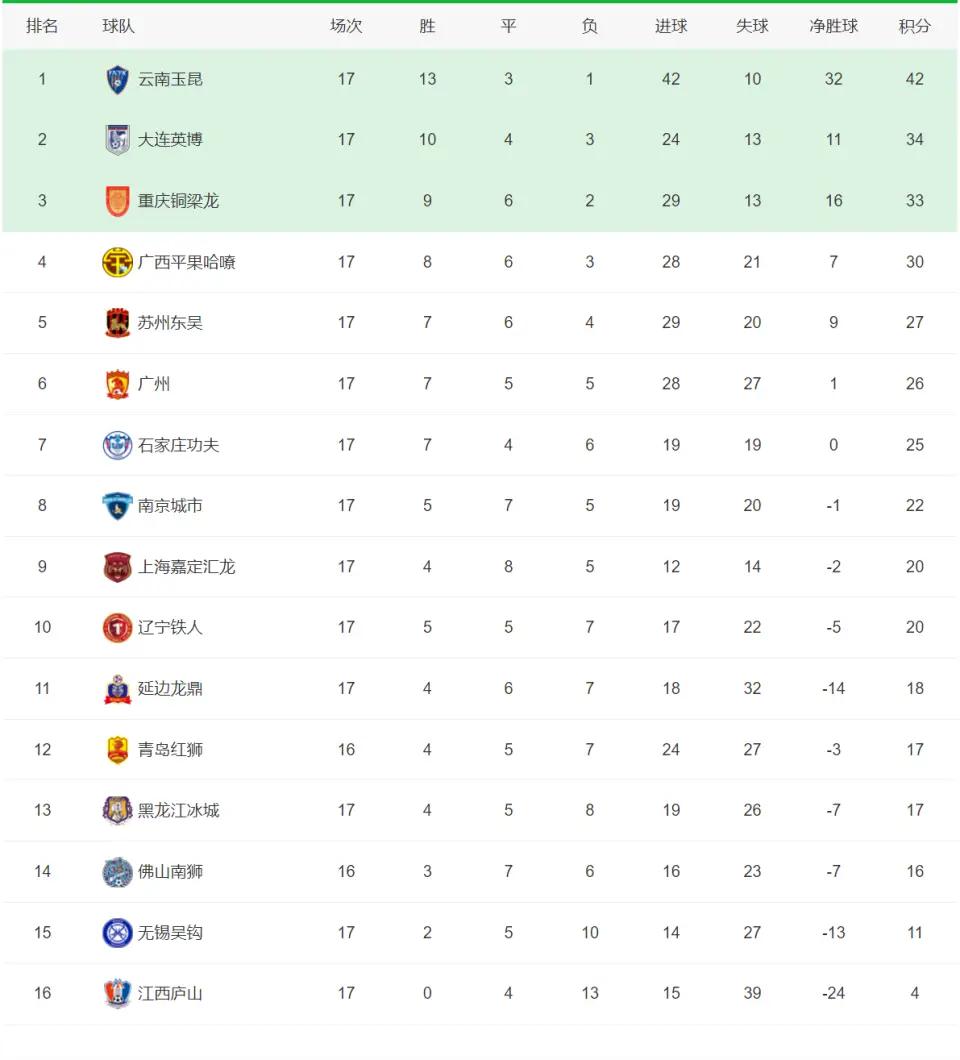
Task: Click the 云南玉昆 team crest icon
Action: coord(118,79)
